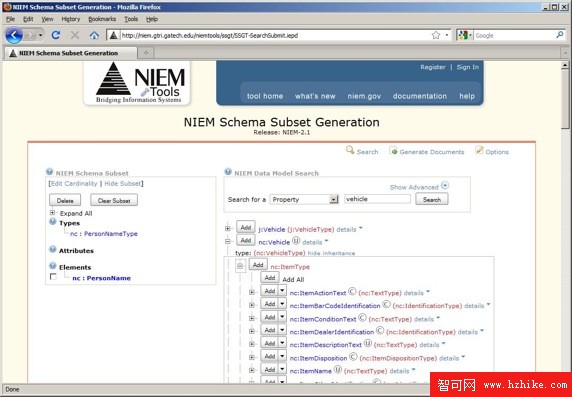Click the Delete button
The height and width of the screenshot is (397, 572).
pos(65,200)
